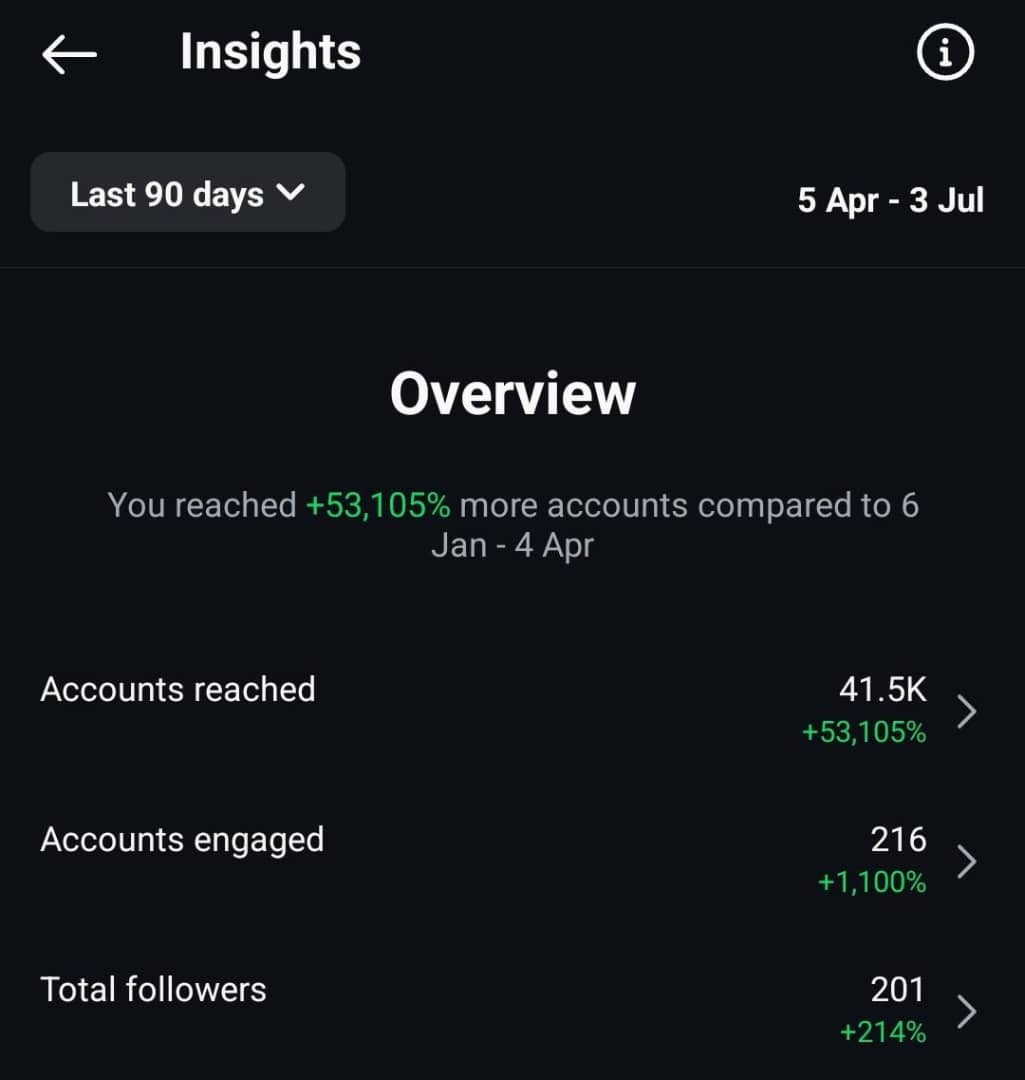
Task: Select the Overview heading
Action: 512,393
